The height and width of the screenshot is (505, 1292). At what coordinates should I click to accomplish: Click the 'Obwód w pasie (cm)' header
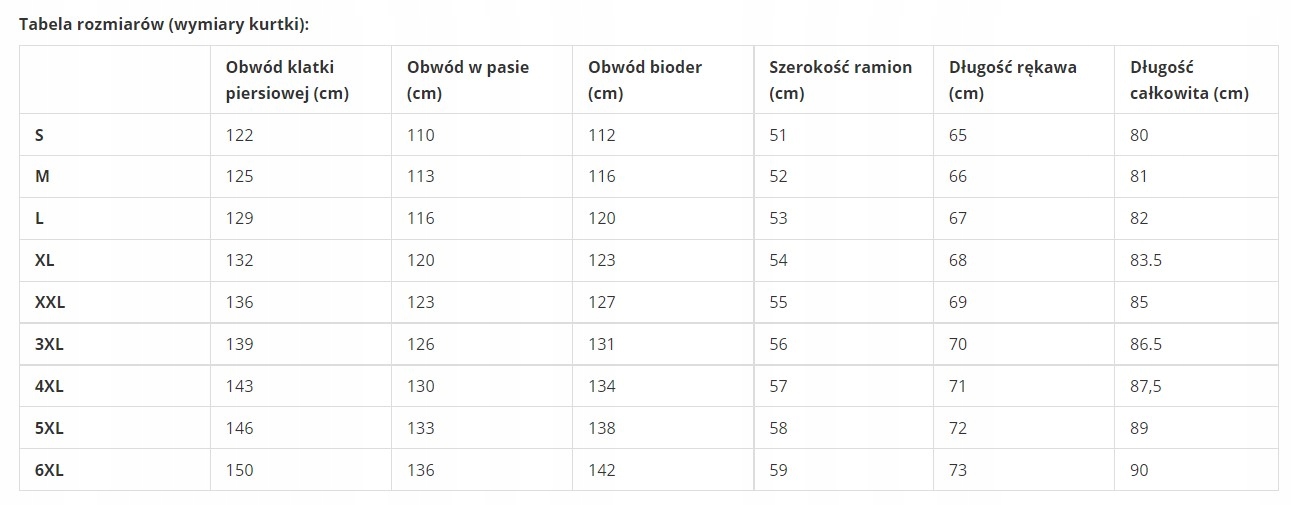467,80
